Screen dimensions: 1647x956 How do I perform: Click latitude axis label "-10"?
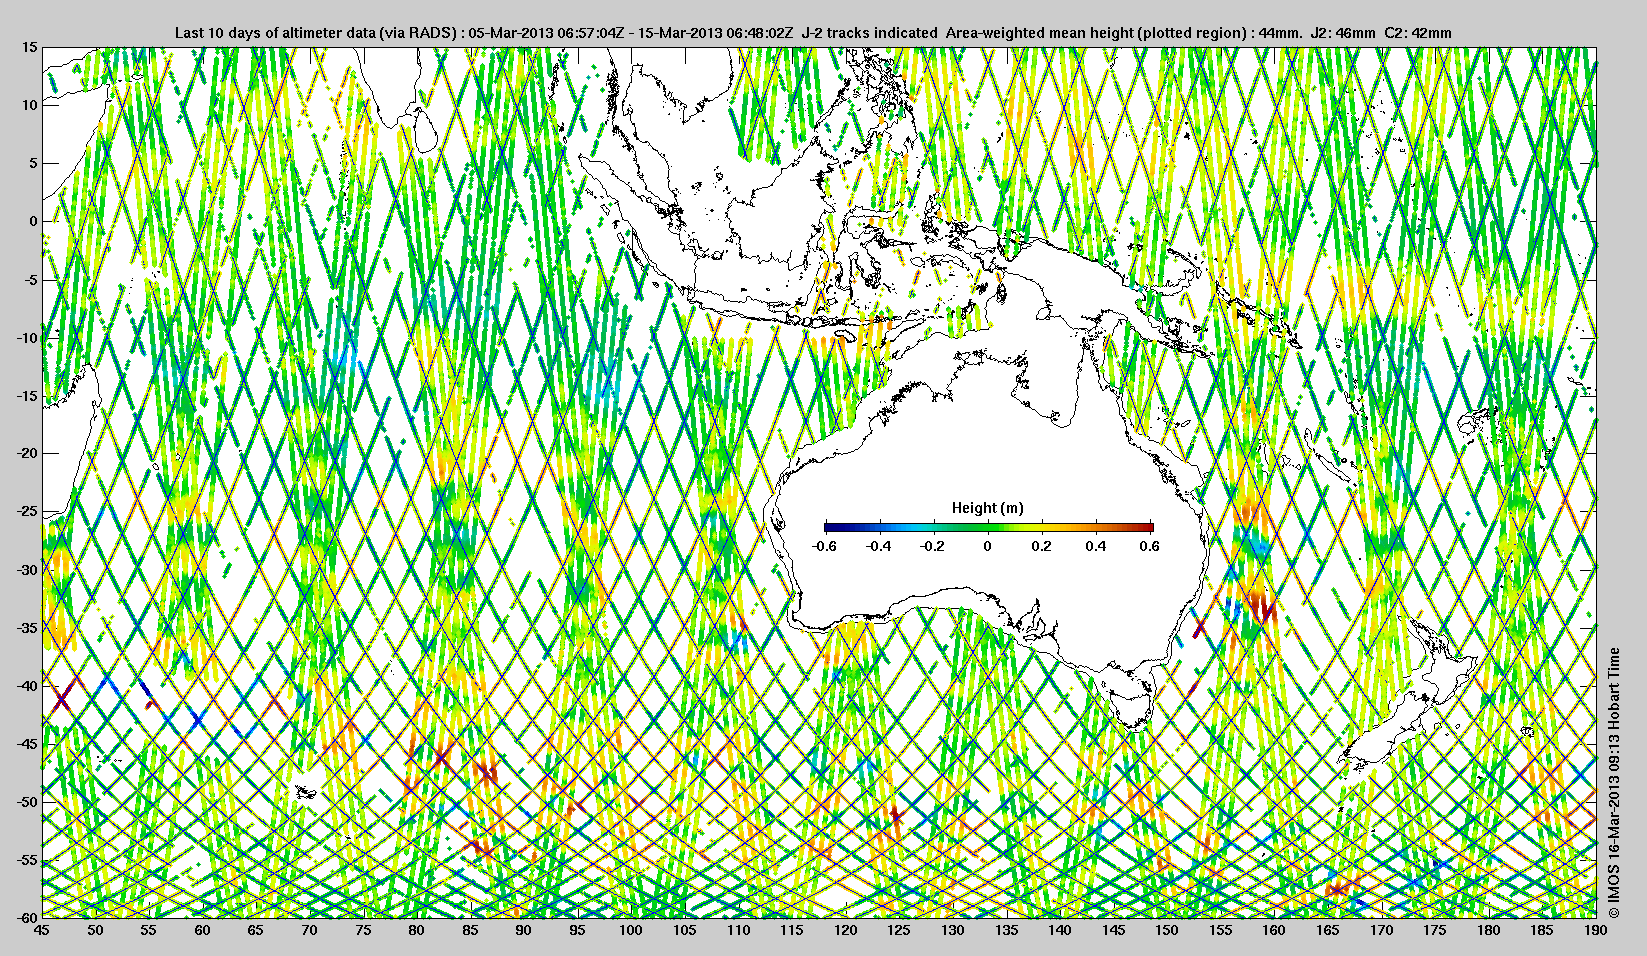point(27,337)
